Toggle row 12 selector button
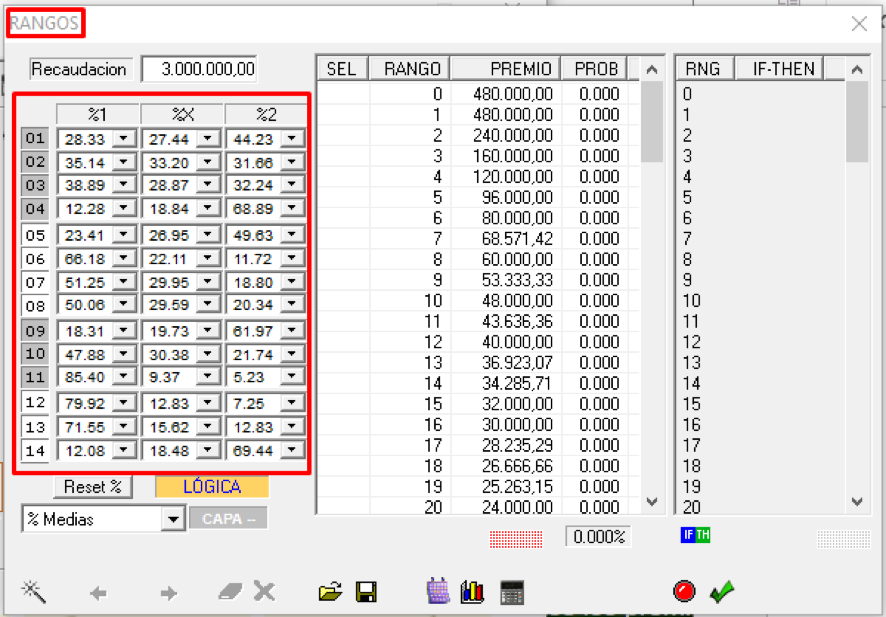Viewport: 886px width, 617px height. point(35,402)
